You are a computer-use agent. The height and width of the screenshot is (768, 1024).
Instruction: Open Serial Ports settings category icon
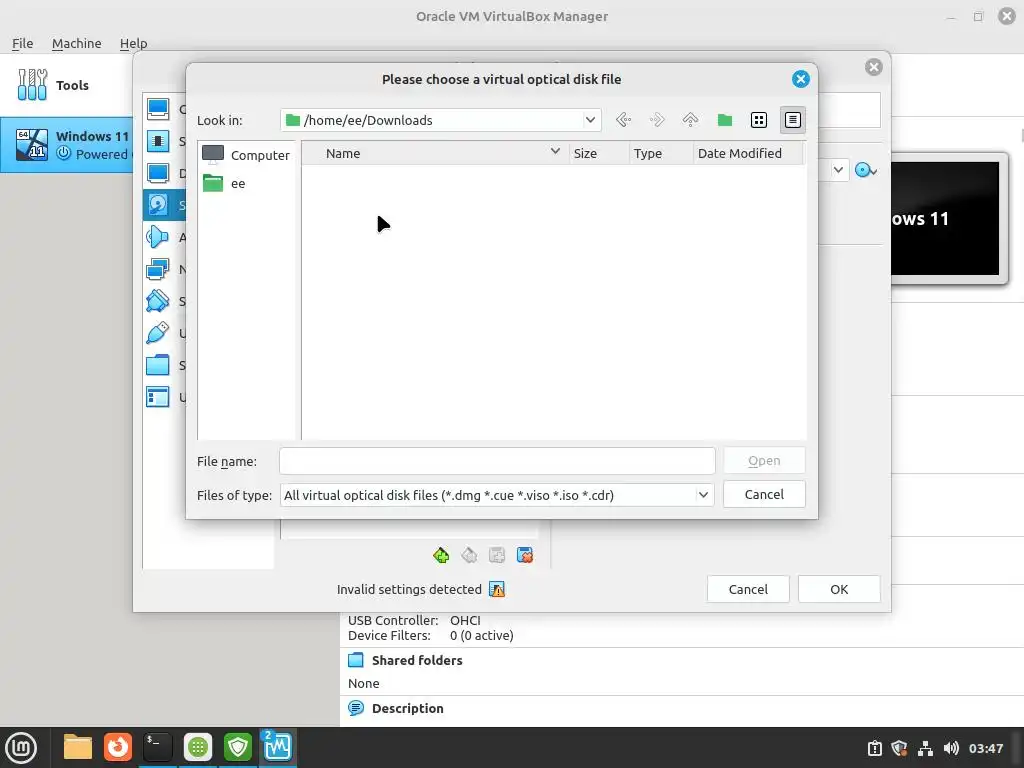[x=158, y=300]
